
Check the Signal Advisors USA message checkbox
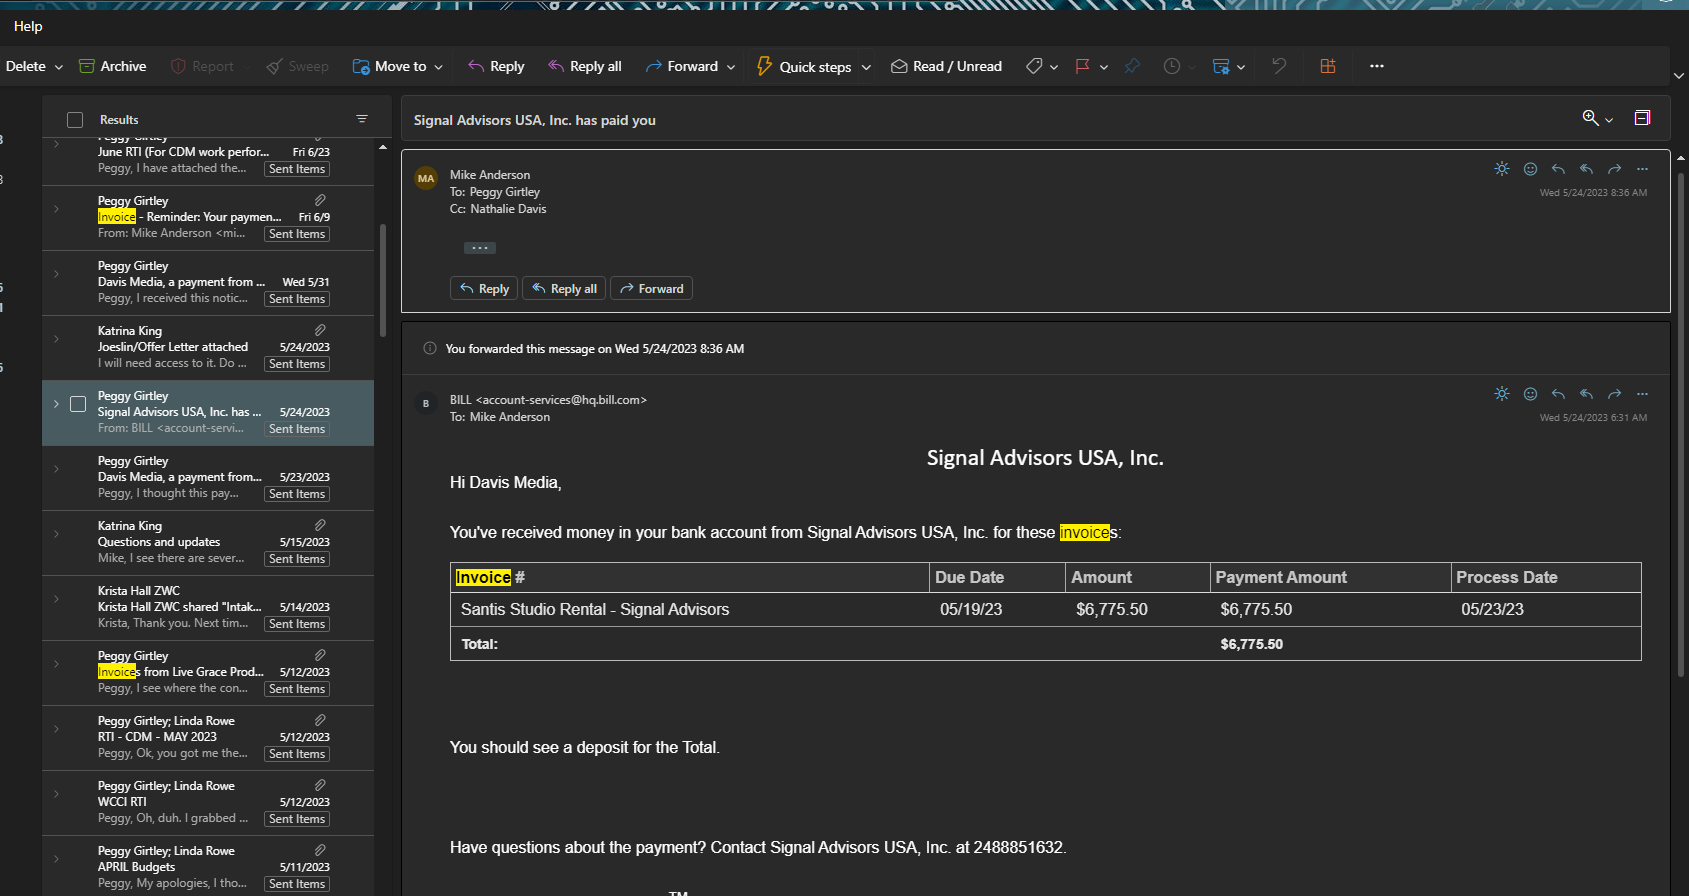click(x=78, y=404)
